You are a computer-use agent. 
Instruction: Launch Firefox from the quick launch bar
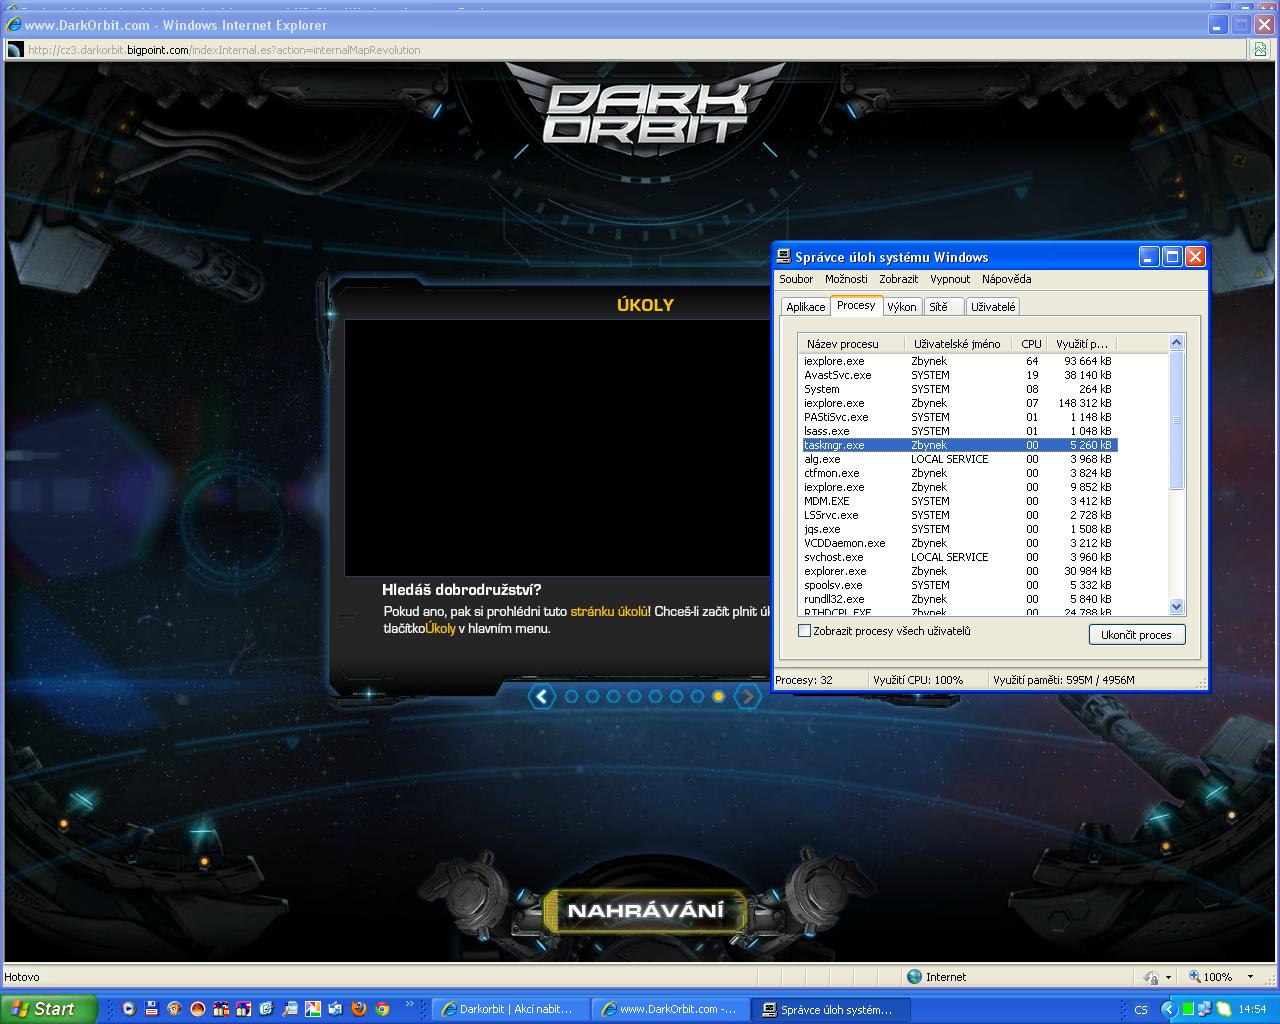[359, 1009]
